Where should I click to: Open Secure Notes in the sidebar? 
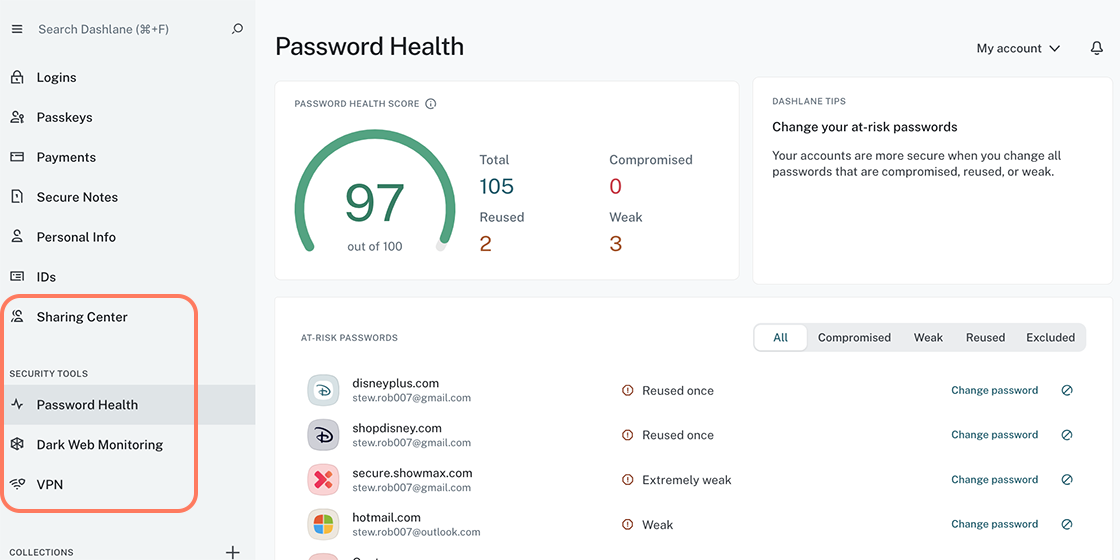click(x=127, y=197)
